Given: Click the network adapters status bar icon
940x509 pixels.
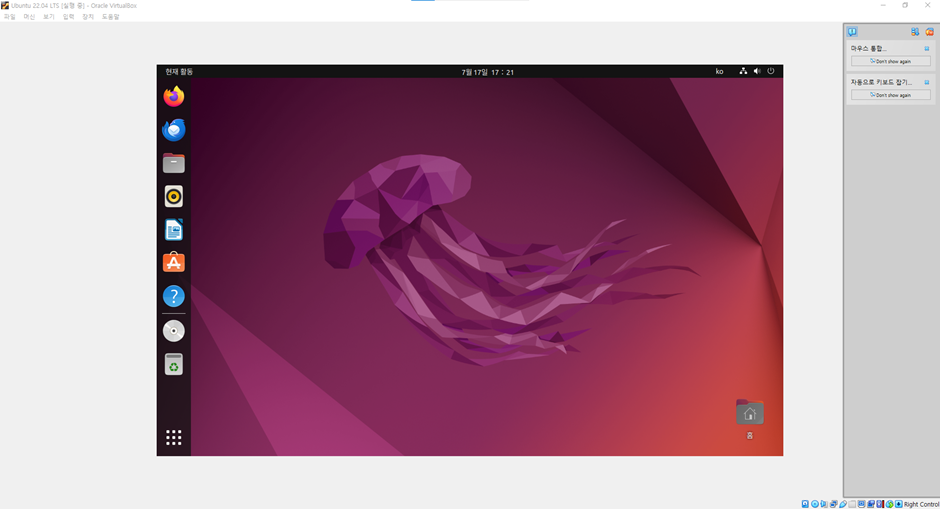Looking at the screenshot, I should pos(833,504).
